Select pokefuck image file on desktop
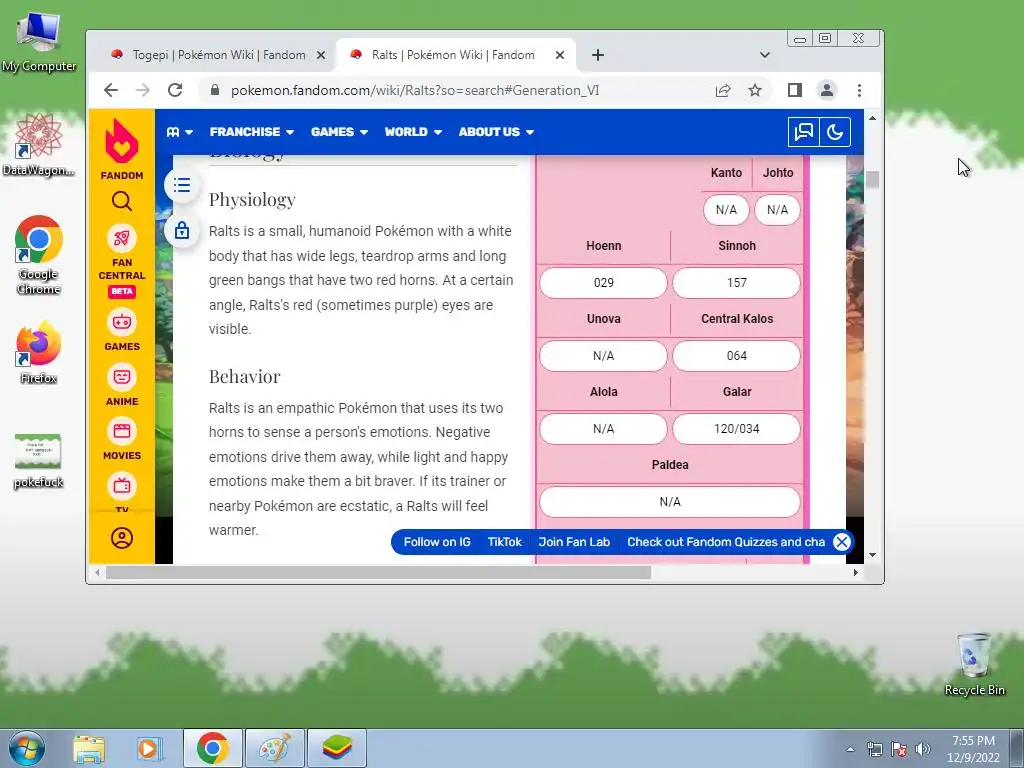The width and height of the screenshot is (1024, 768). point(39,461)
